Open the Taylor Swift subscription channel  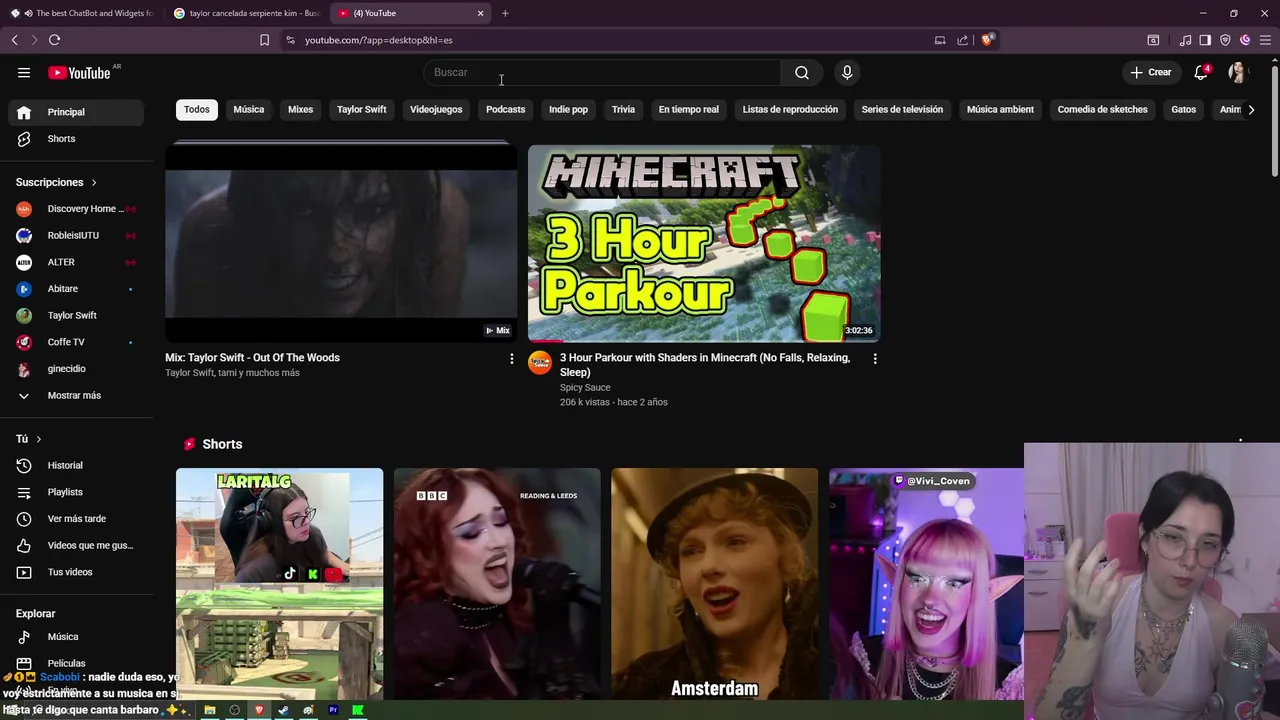76,315
